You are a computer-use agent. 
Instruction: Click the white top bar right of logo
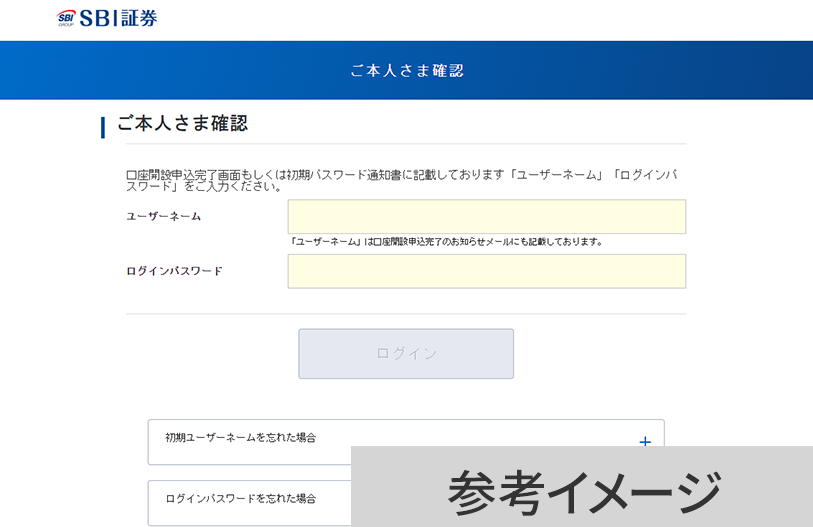pos(500,18)
